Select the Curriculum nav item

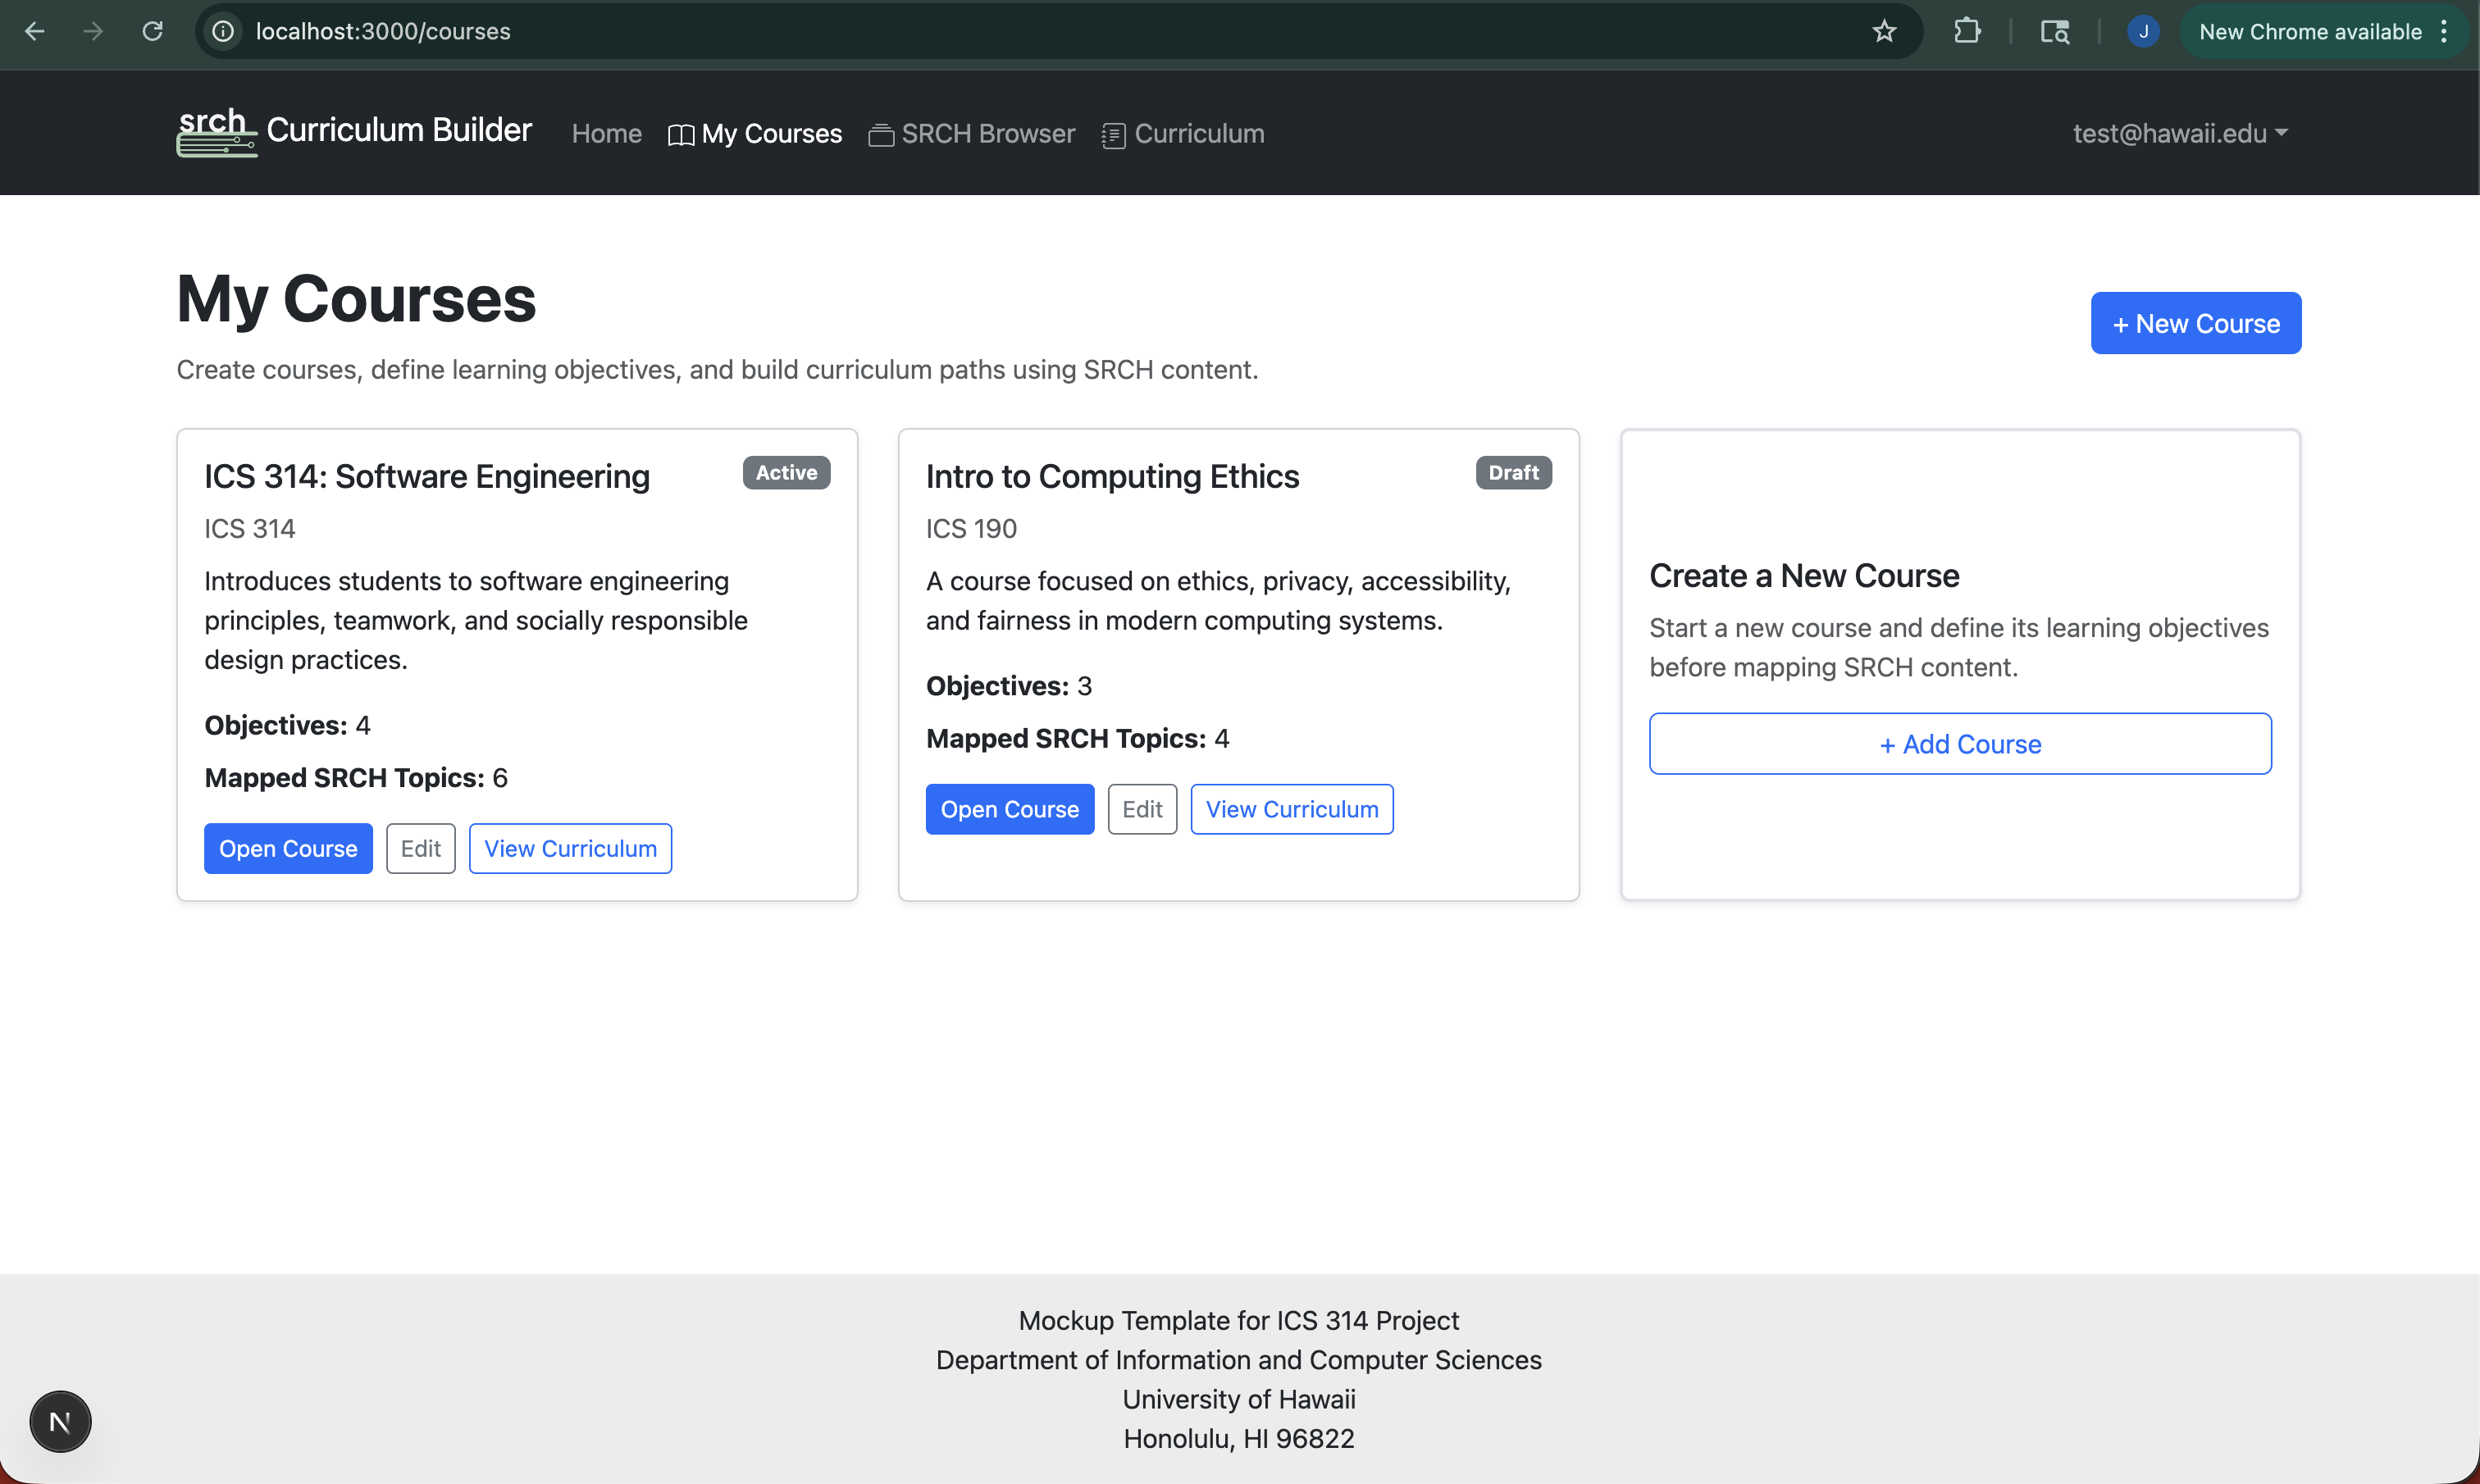(x=1183, y=133)
